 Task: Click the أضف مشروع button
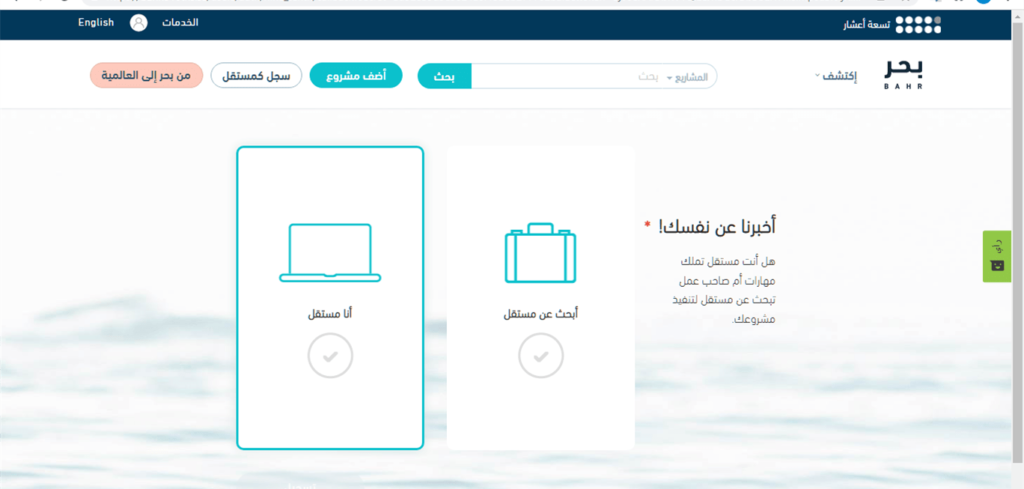coord(356,76)
